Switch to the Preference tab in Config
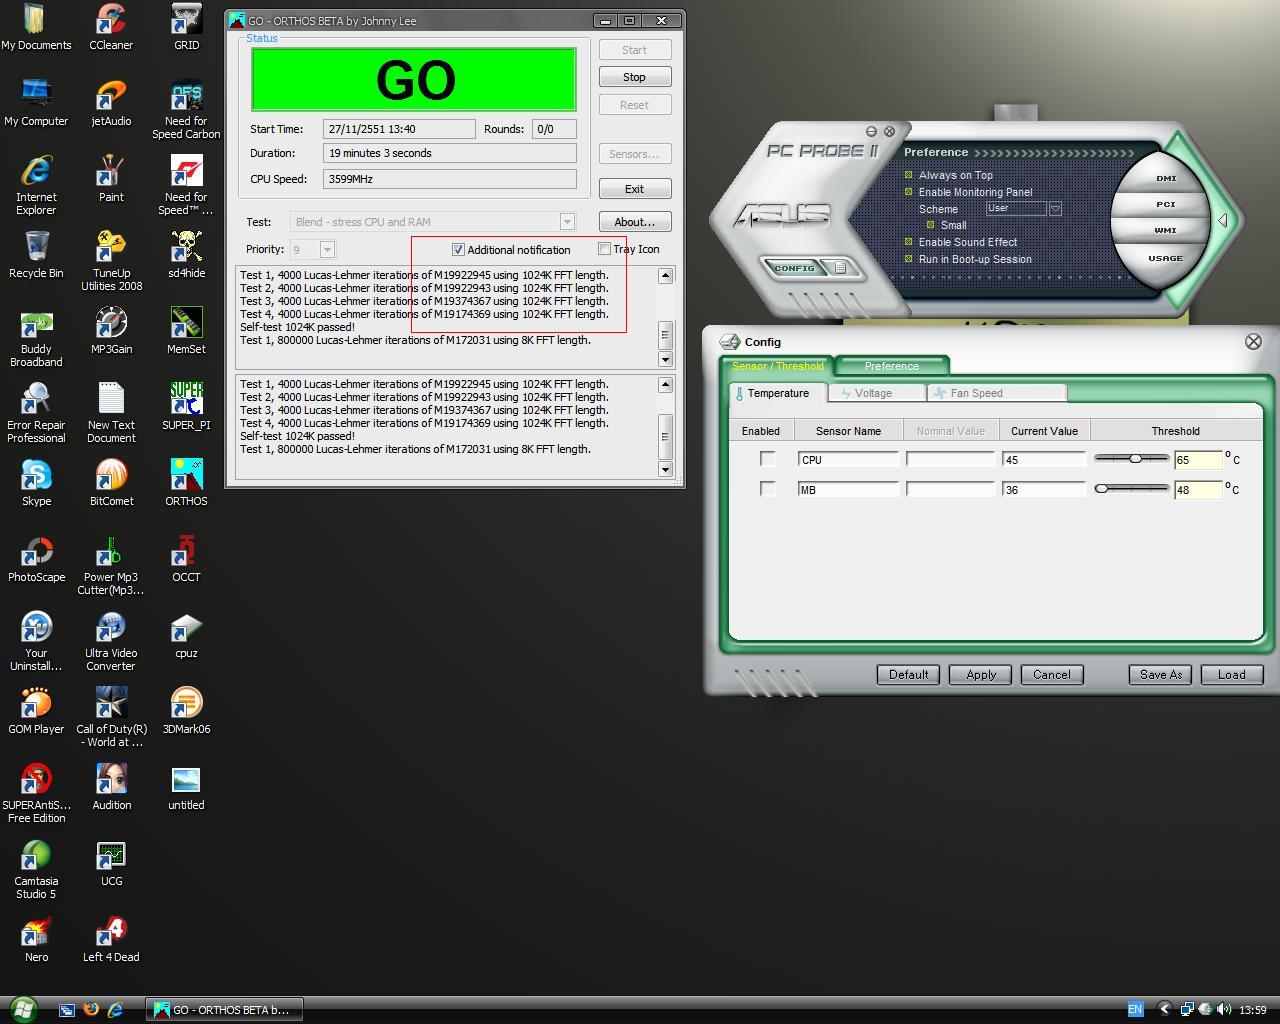This screenshot has width=1280, height=1024. (891, 366)
